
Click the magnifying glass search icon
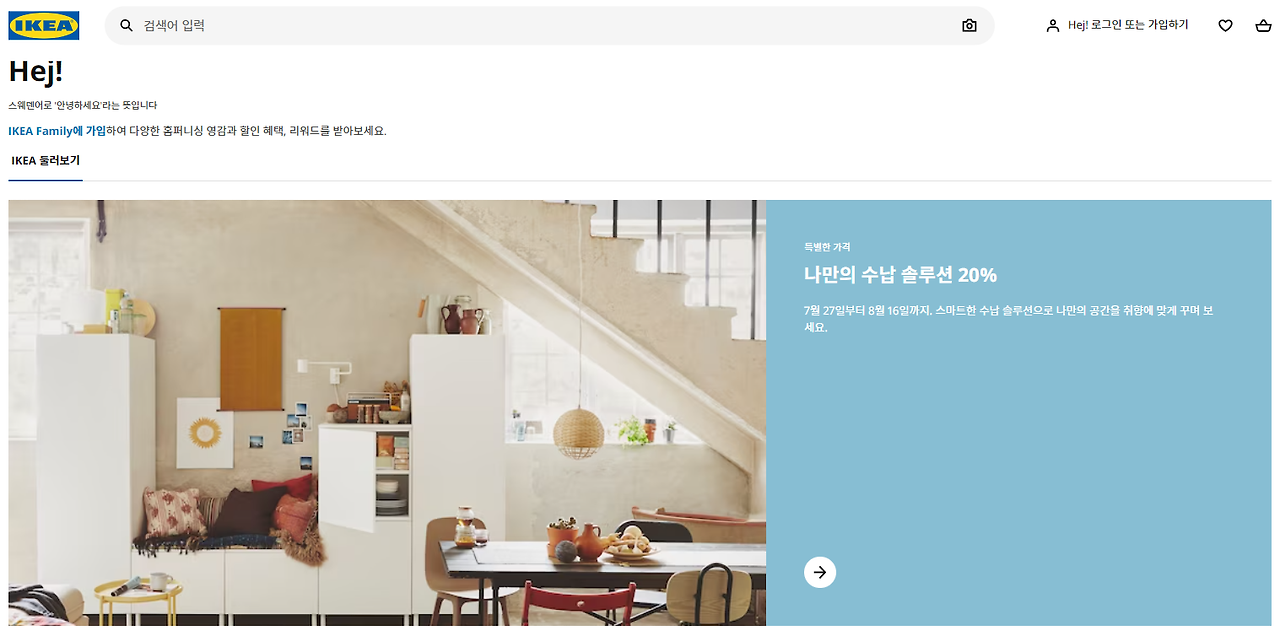click(x=126, y=26)
